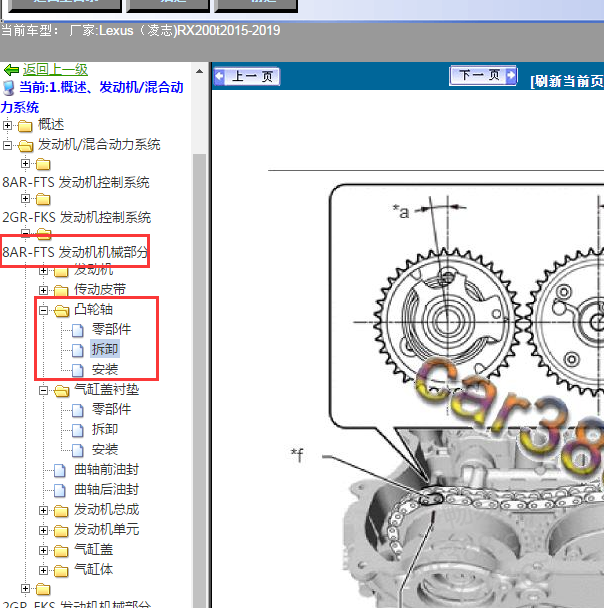This screenshot has width=604, height=608.
Task: Click the 气缸盖衬垫 folder icon
Action: (61, 390)
